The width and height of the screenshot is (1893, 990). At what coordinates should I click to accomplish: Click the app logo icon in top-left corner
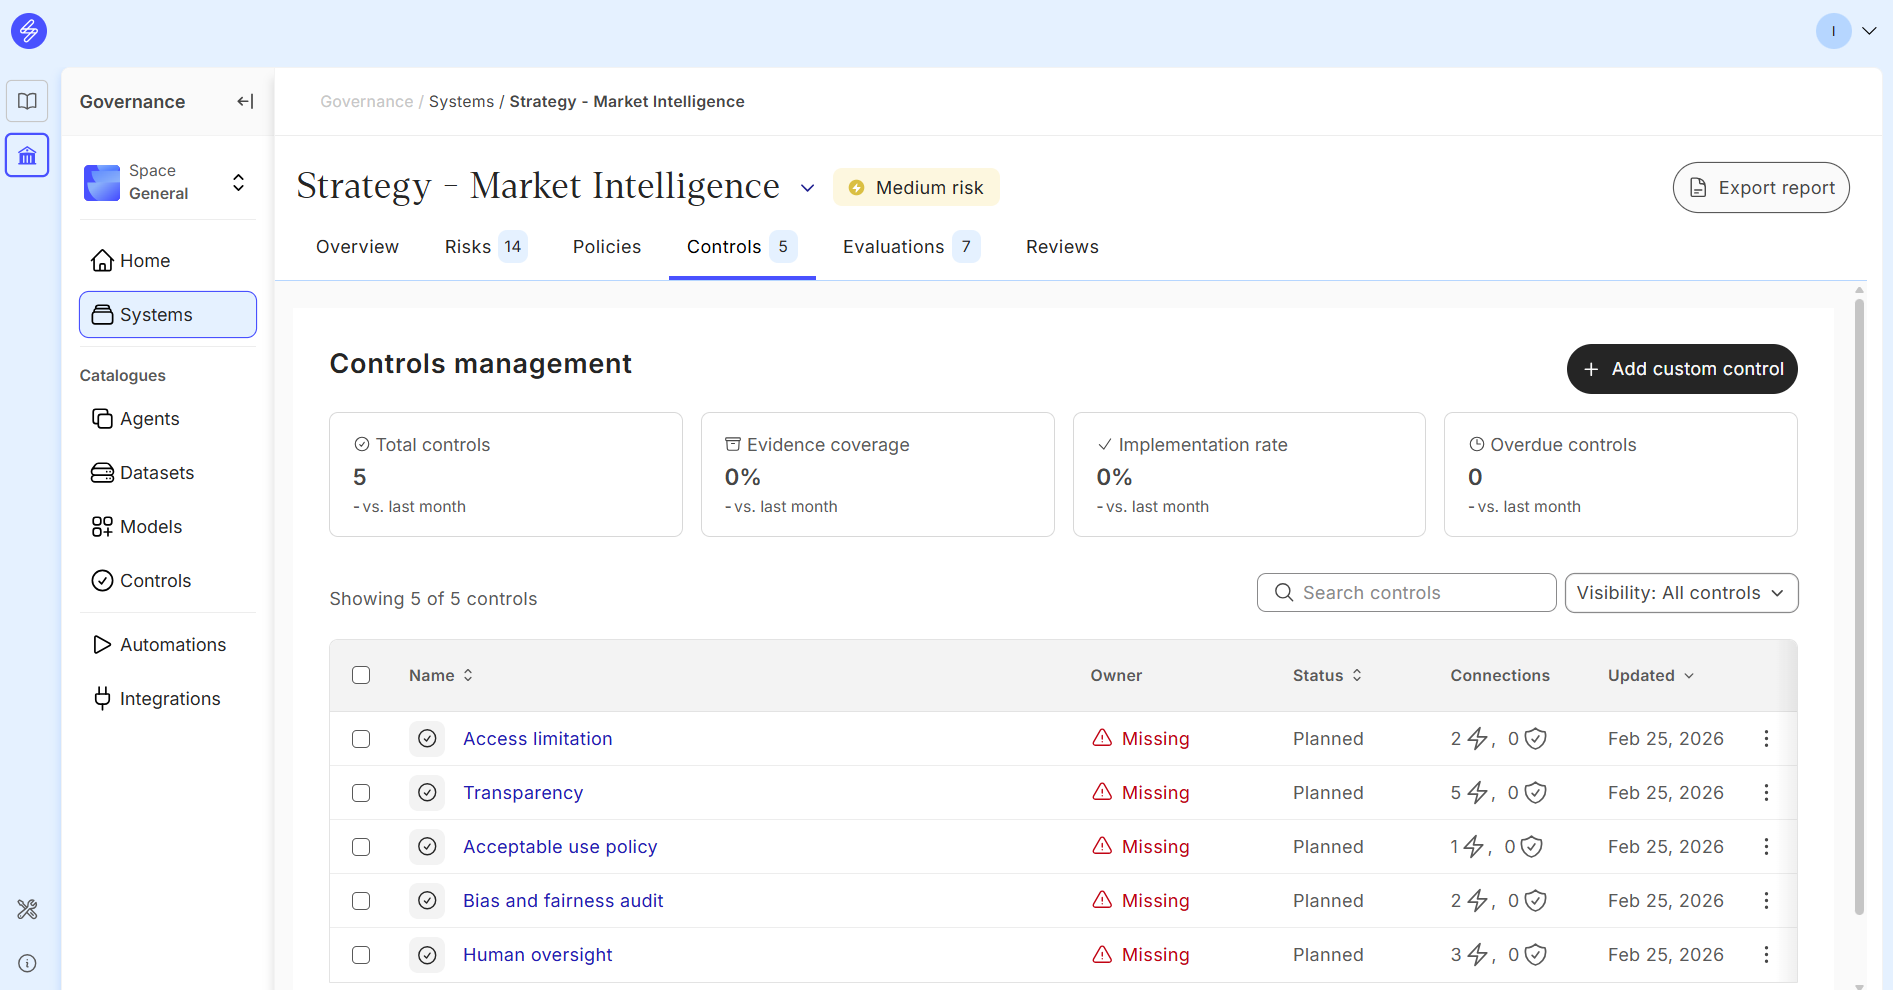(x=29, y=31)
